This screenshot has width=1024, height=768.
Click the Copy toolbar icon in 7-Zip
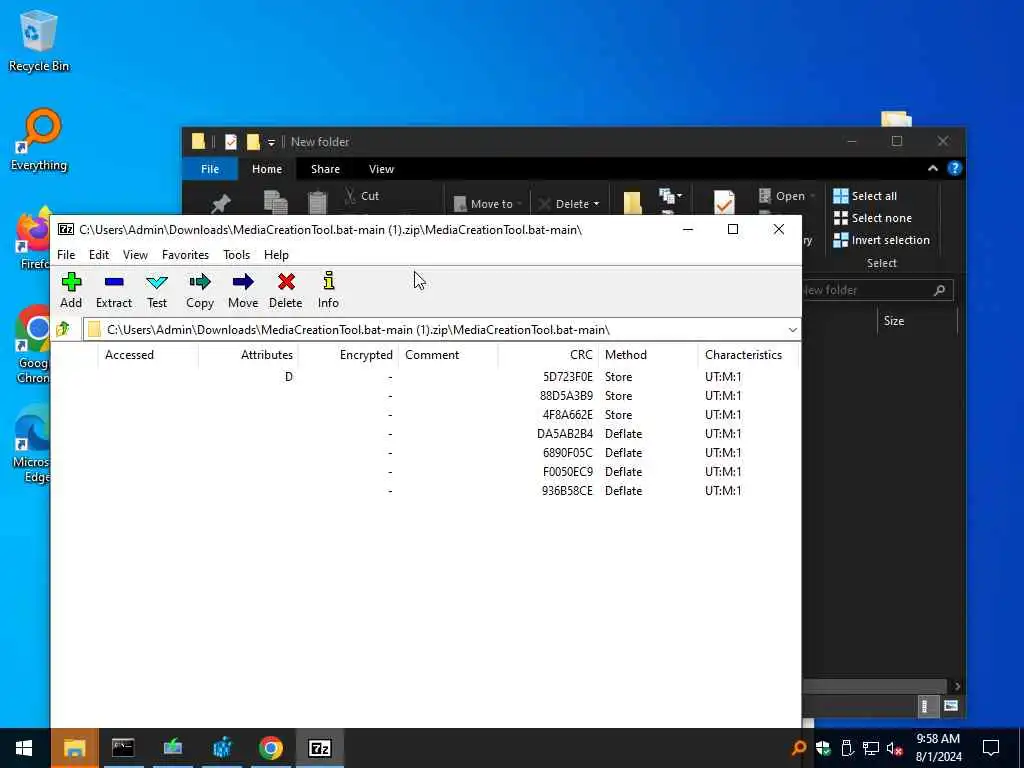coord(200,291)
